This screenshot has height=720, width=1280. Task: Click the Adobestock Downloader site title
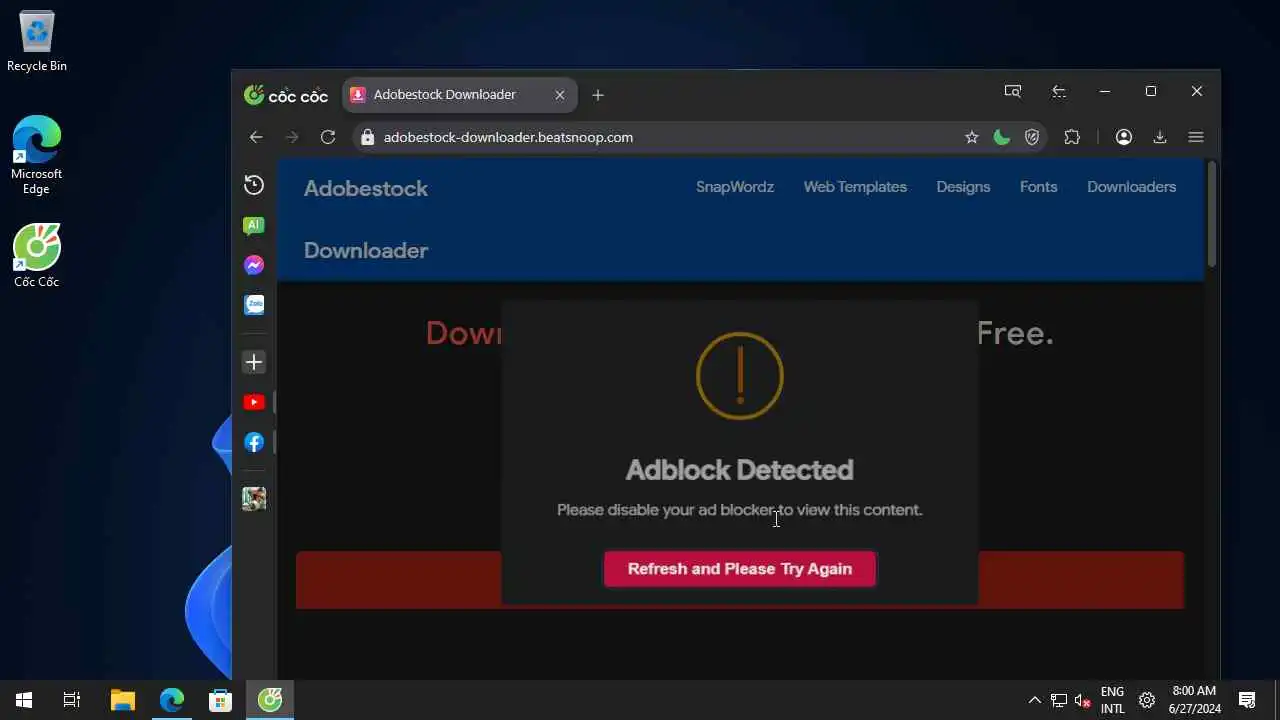point(366,219)
